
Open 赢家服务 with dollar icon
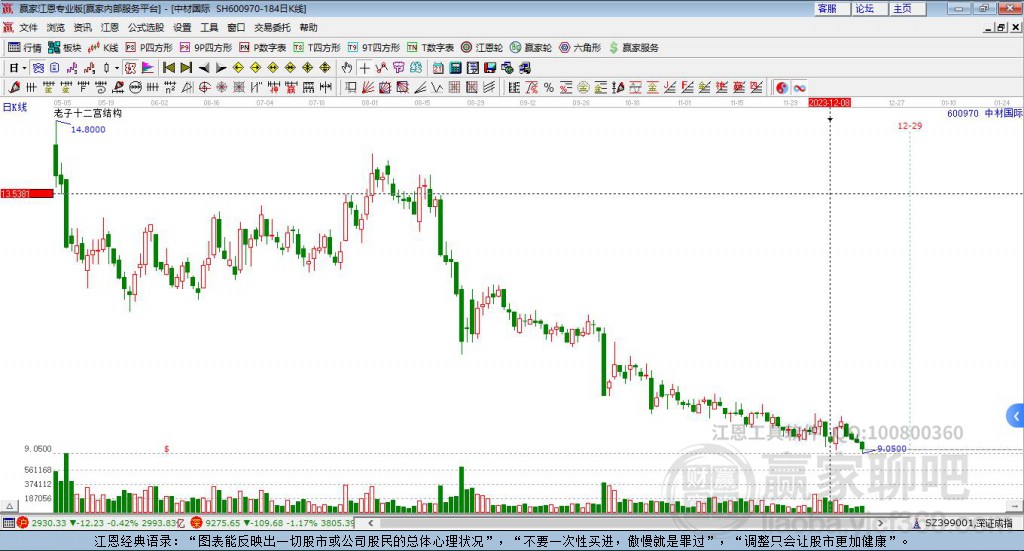click(x=633, y=48)
